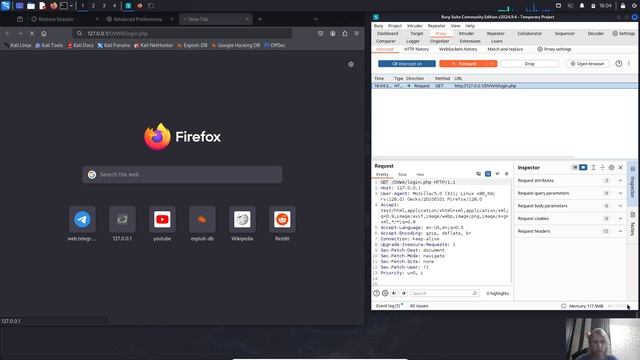Go to previous search match arrow
Screen dimensions: 640x360
coord(394,293)
